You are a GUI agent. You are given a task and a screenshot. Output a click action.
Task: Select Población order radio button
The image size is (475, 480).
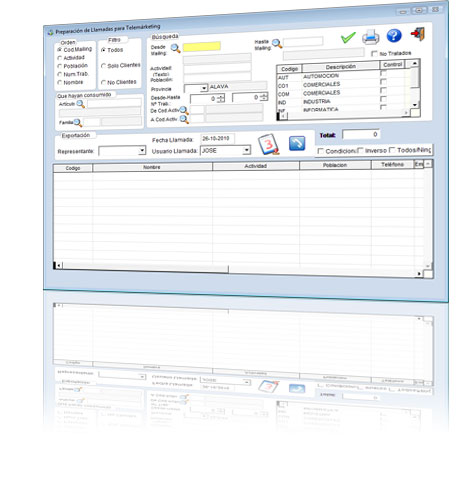pyautogui.click(x=60, y=66)
